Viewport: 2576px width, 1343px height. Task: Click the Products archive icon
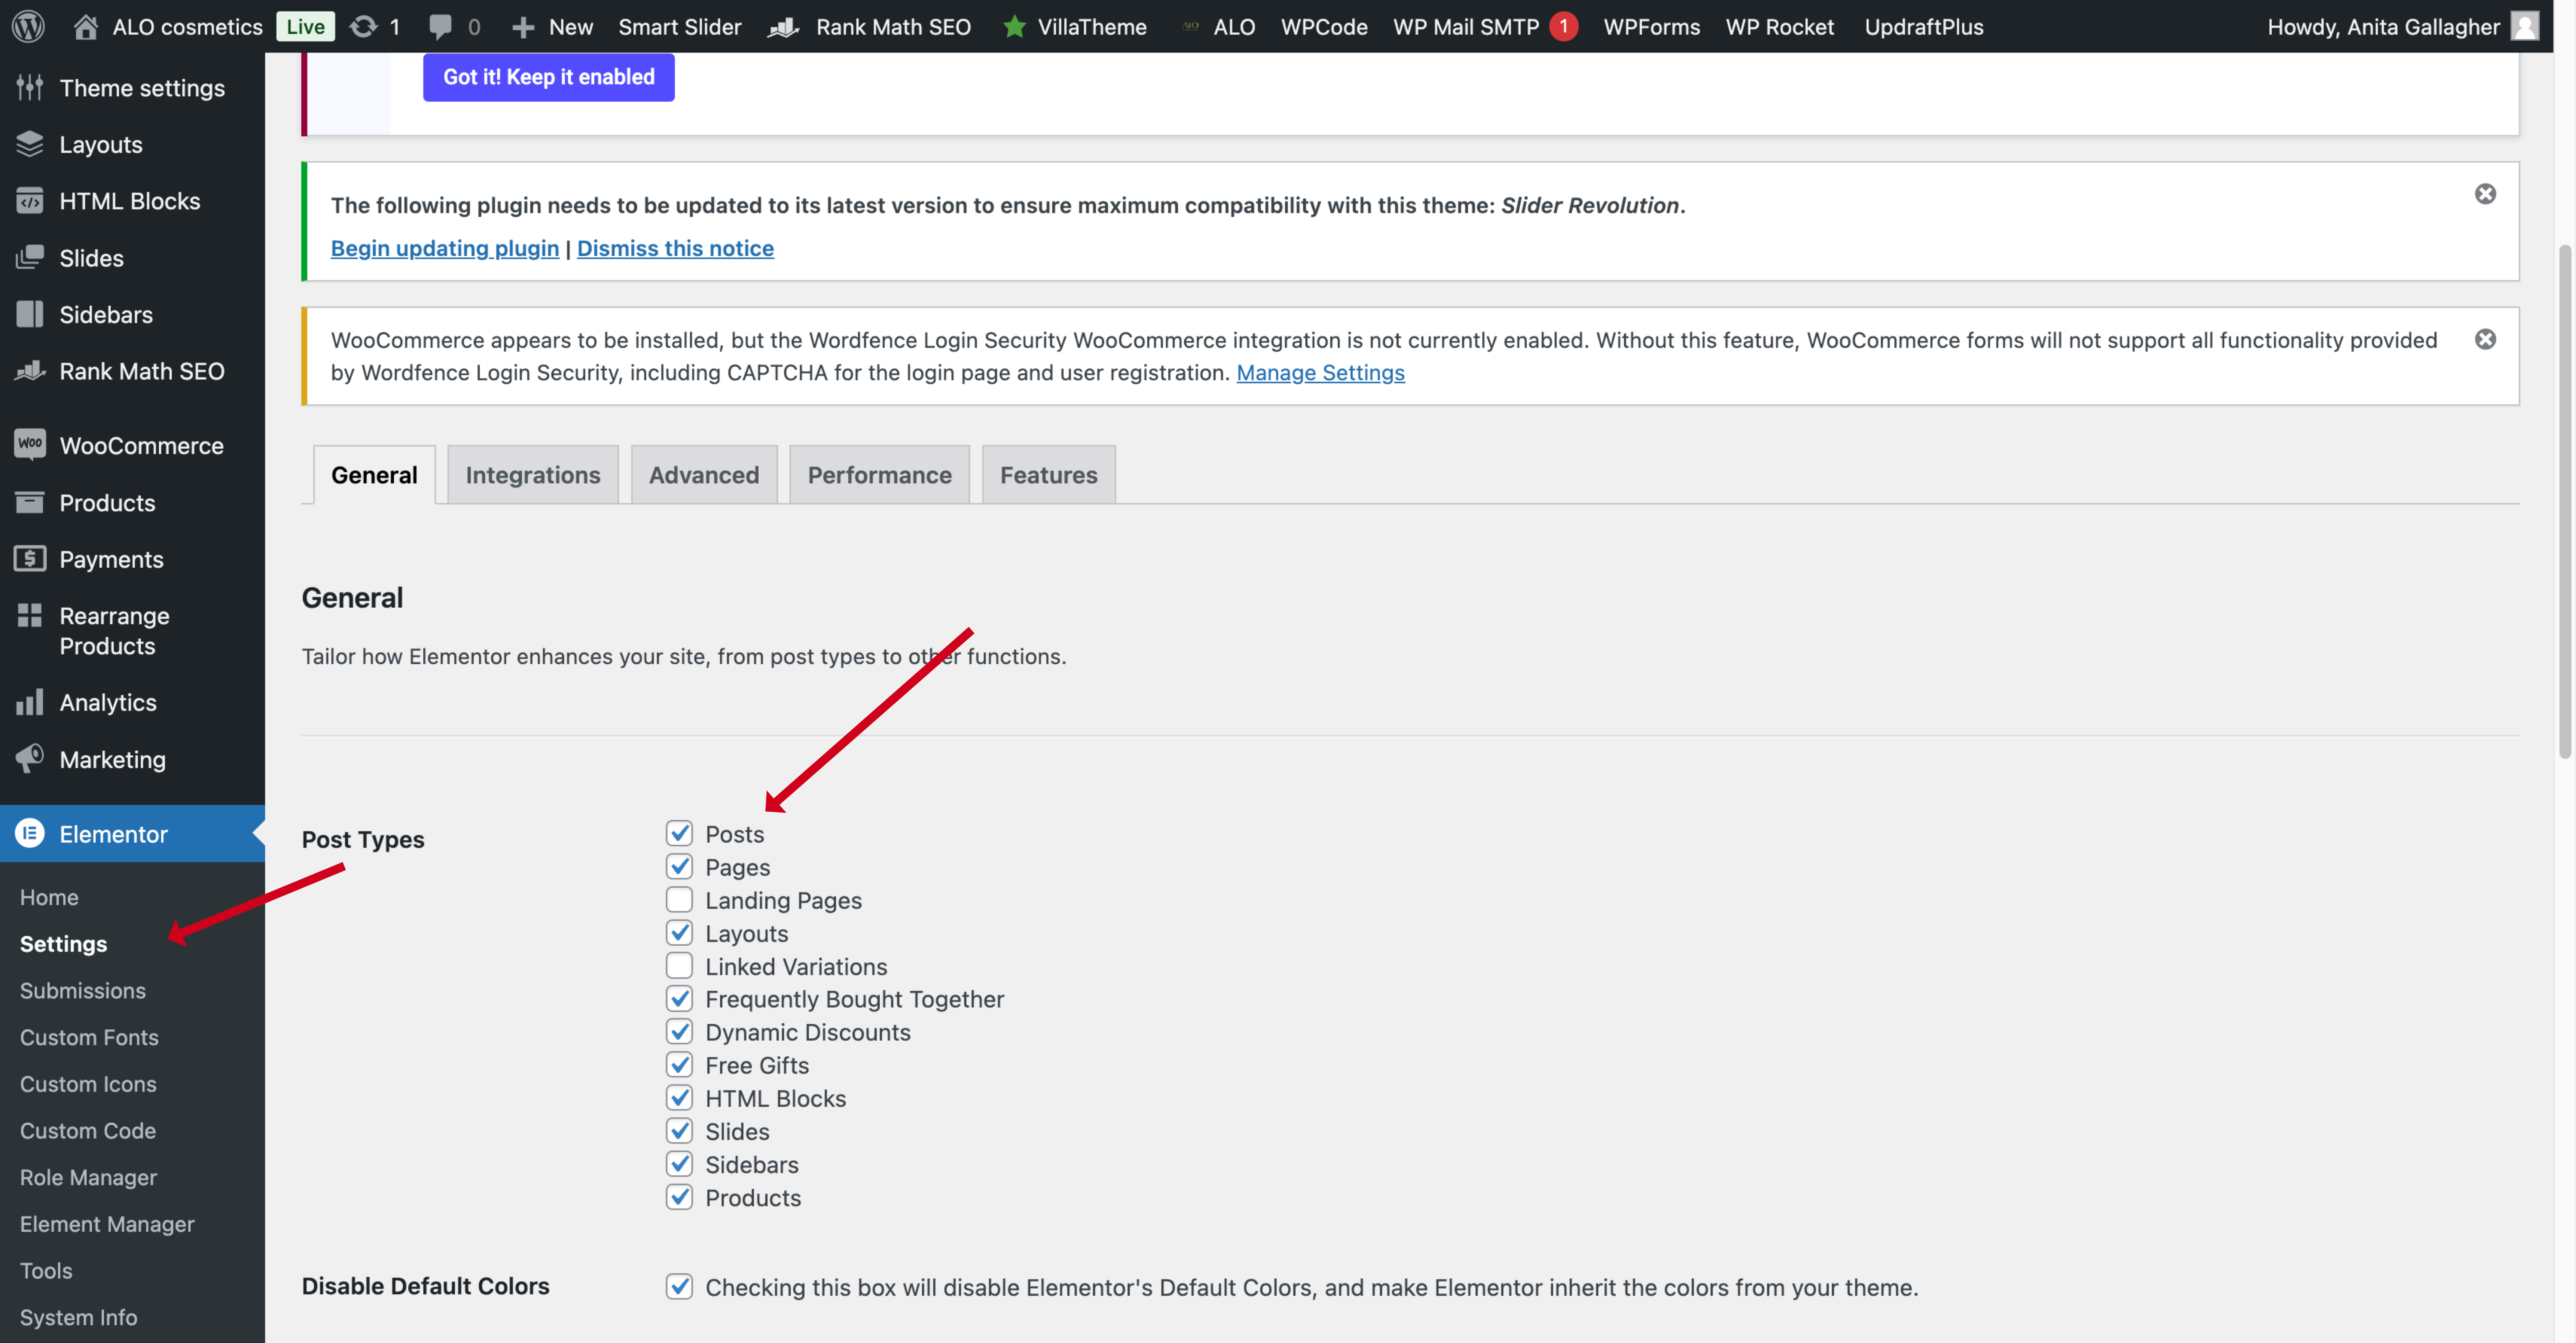pyautogui.click(x=30, y=502)
